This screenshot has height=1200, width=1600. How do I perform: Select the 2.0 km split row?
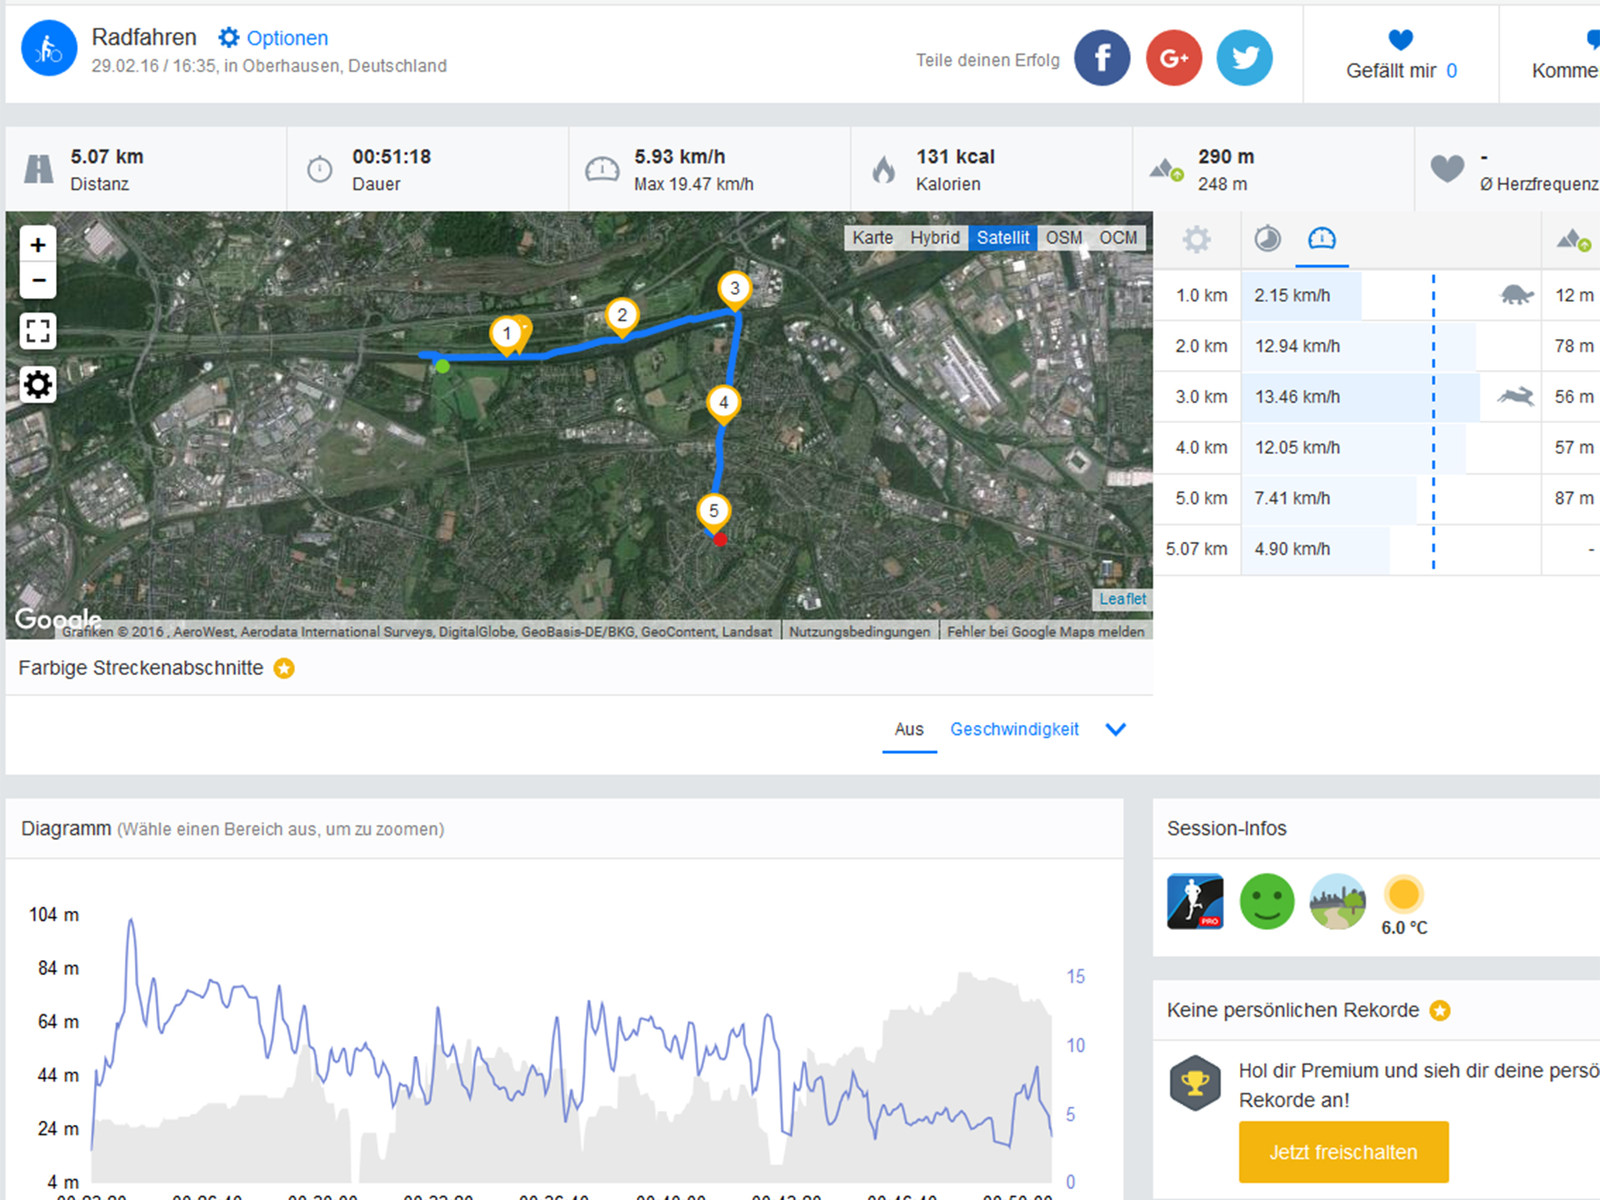point(1377,346)
